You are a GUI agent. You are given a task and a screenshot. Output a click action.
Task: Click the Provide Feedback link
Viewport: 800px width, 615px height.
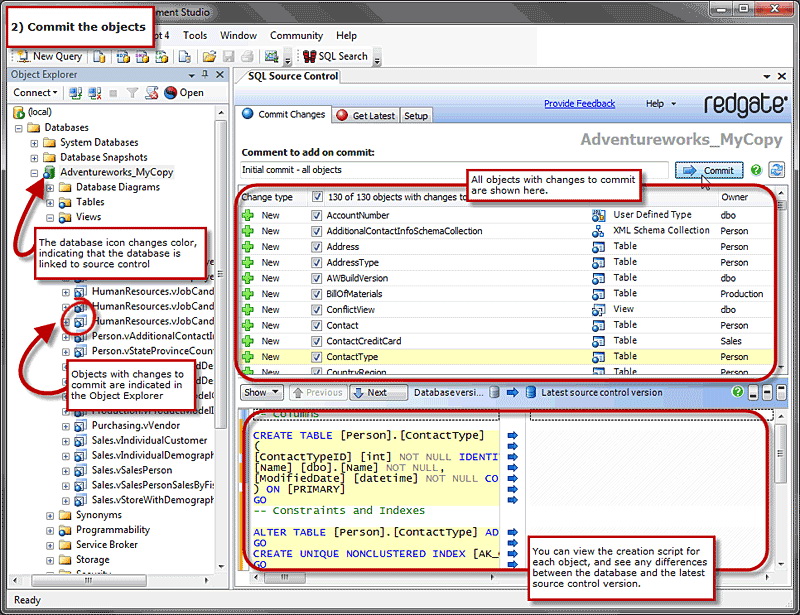(579, 104)
